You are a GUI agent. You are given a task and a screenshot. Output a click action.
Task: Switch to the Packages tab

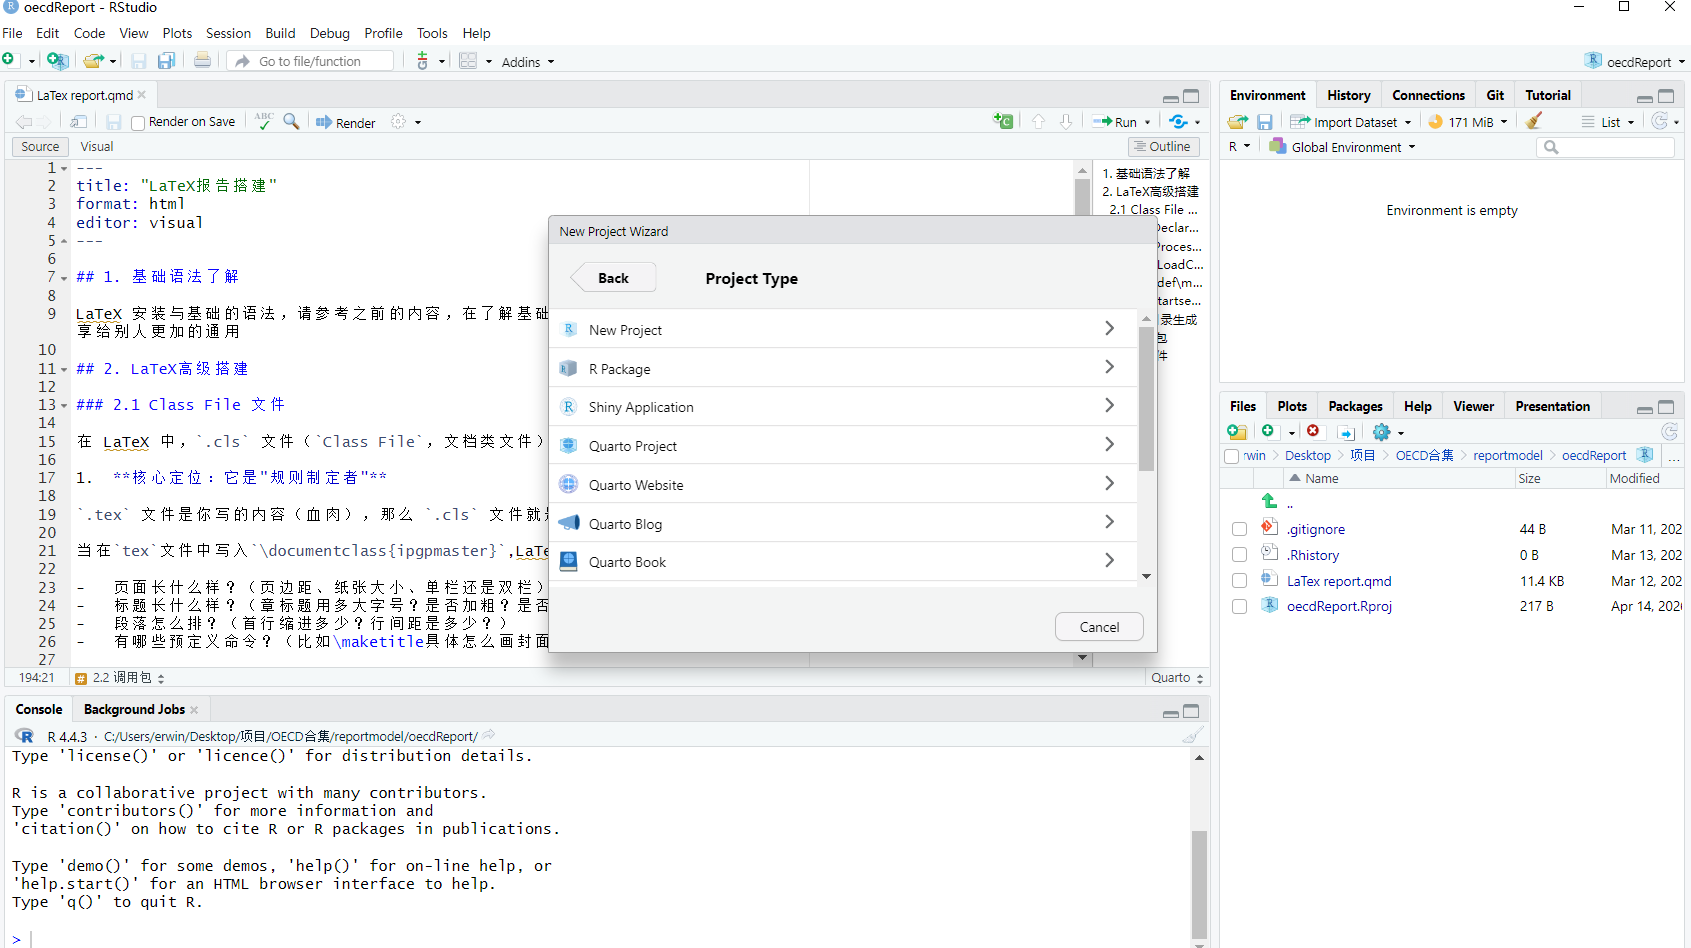tap(1355, 406)
